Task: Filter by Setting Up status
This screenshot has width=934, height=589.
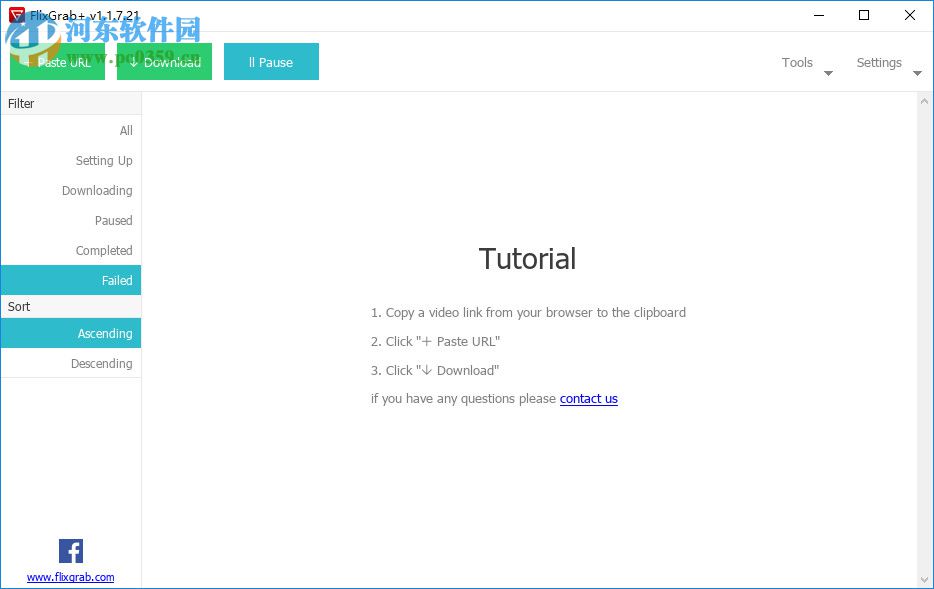Action: [x=71, y=160]
